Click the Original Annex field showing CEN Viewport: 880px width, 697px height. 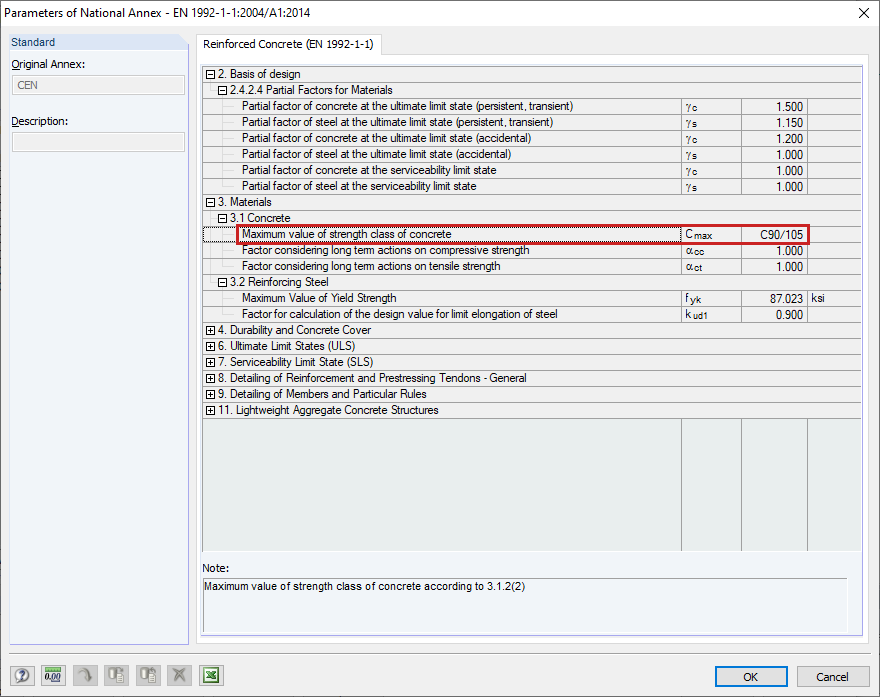point(98,85)
